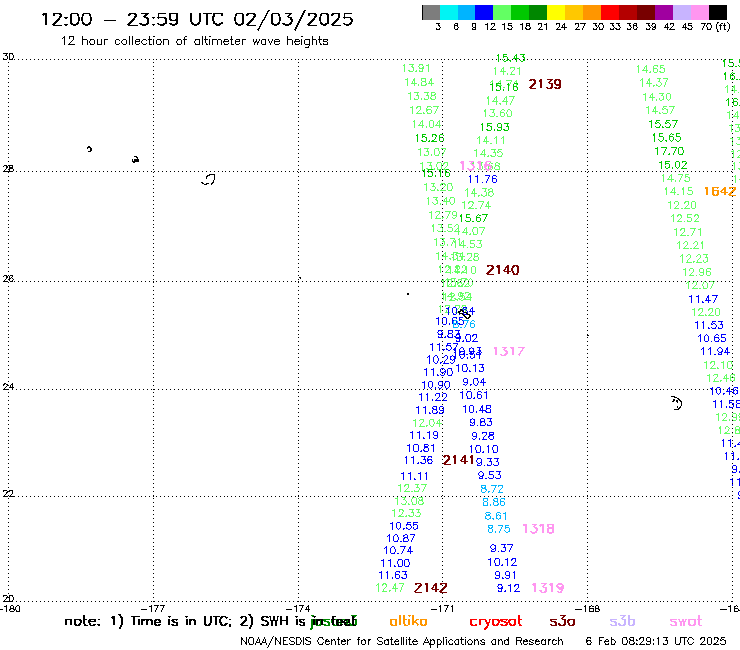Click the wave height value 15.67
Image resolution: width=740 pixels, height=650 pixels.
point(473,218)
